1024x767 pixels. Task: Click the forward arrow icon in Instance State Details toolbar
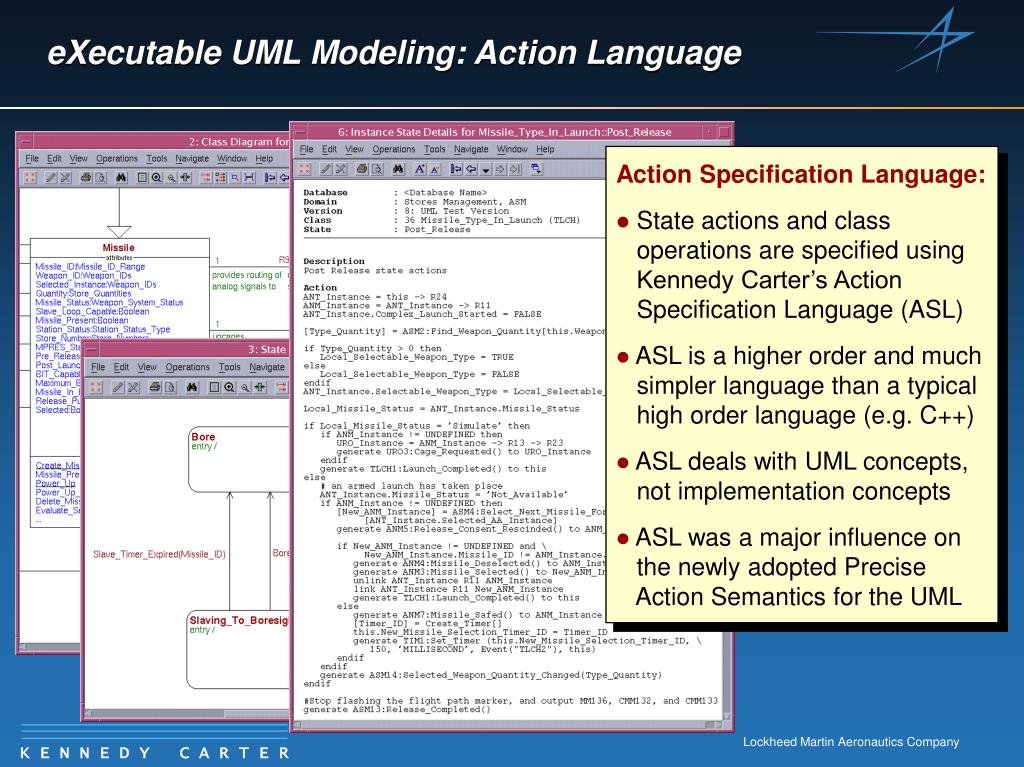500,169
